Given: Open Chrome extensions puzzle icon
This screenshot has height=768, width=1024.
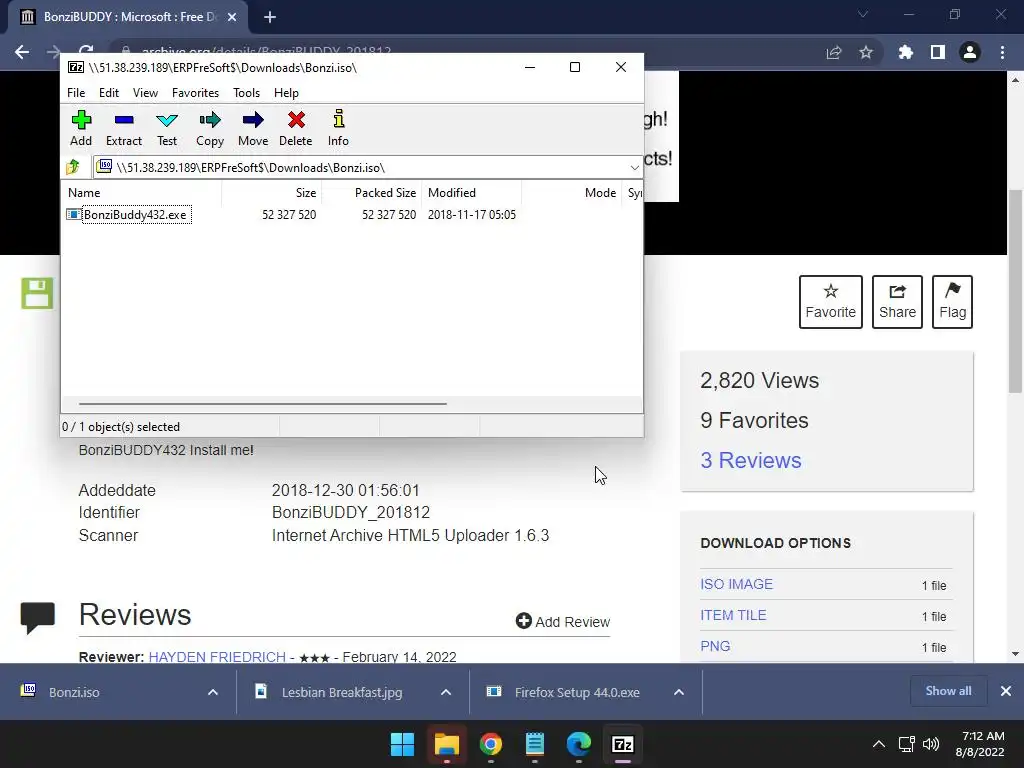Looking at the screenshot, I should (906, 52).
